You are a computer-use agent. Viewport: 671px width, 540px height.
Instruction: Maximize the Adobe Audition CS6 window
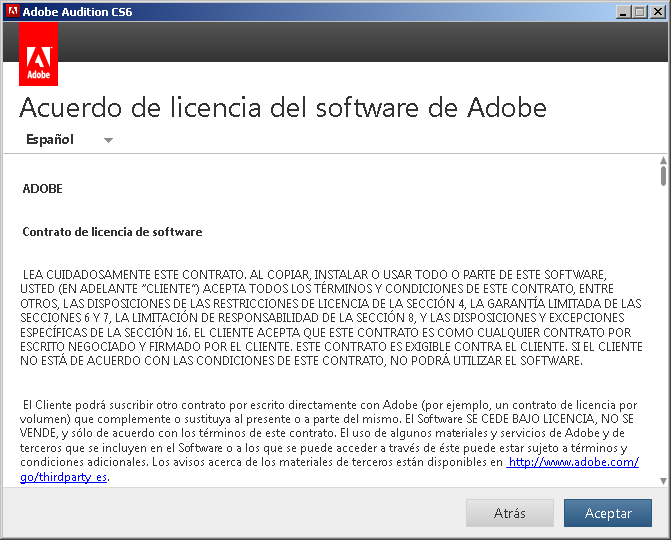click(x=640, y=12)
